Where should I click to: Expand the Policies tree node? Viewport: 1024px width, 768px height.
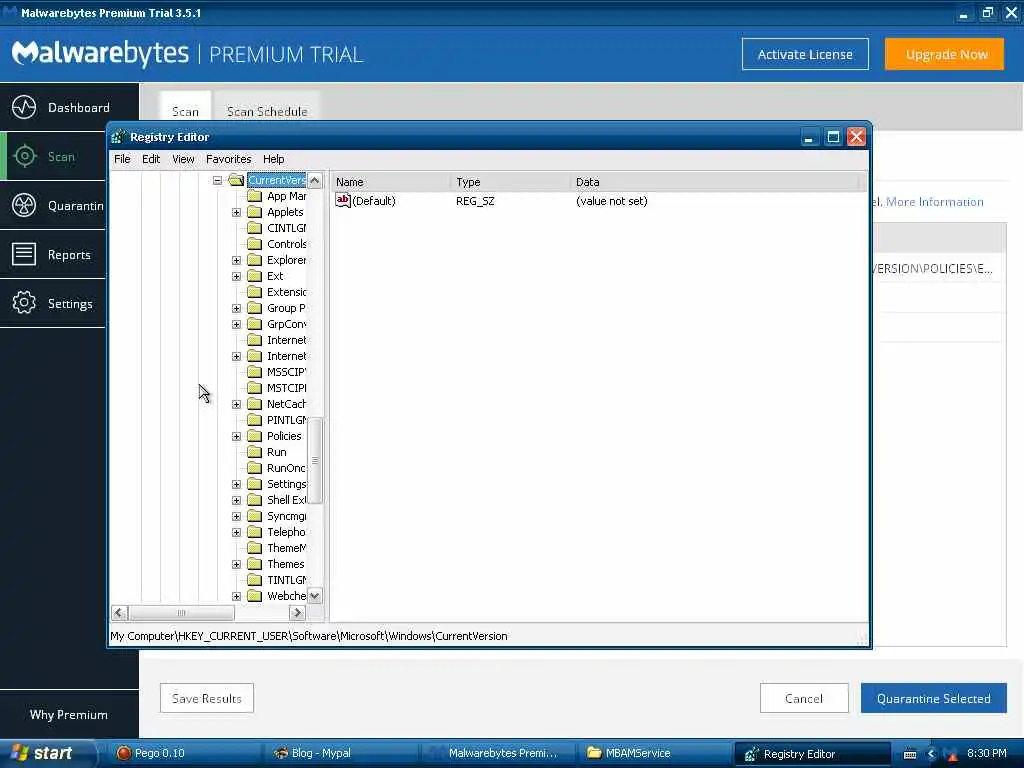[236, 436]
